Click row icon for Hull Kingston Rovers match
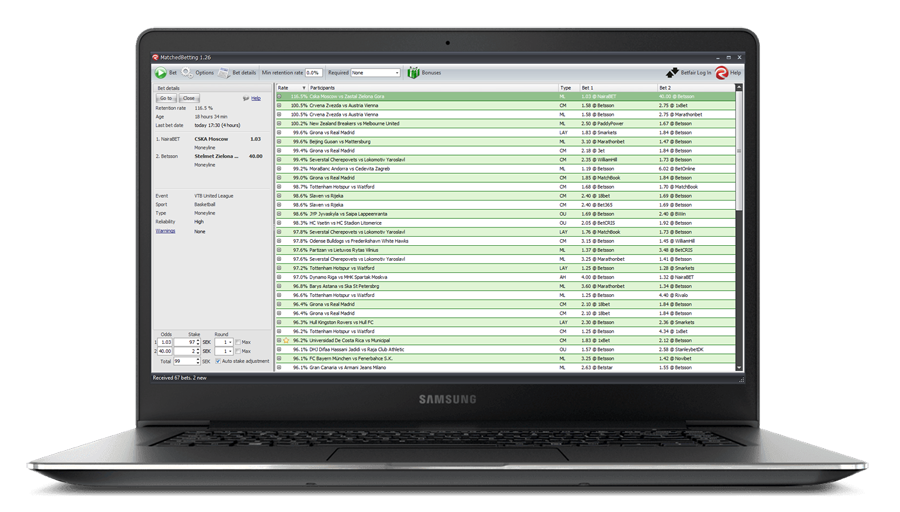900x512 pixels. [280, 323]
